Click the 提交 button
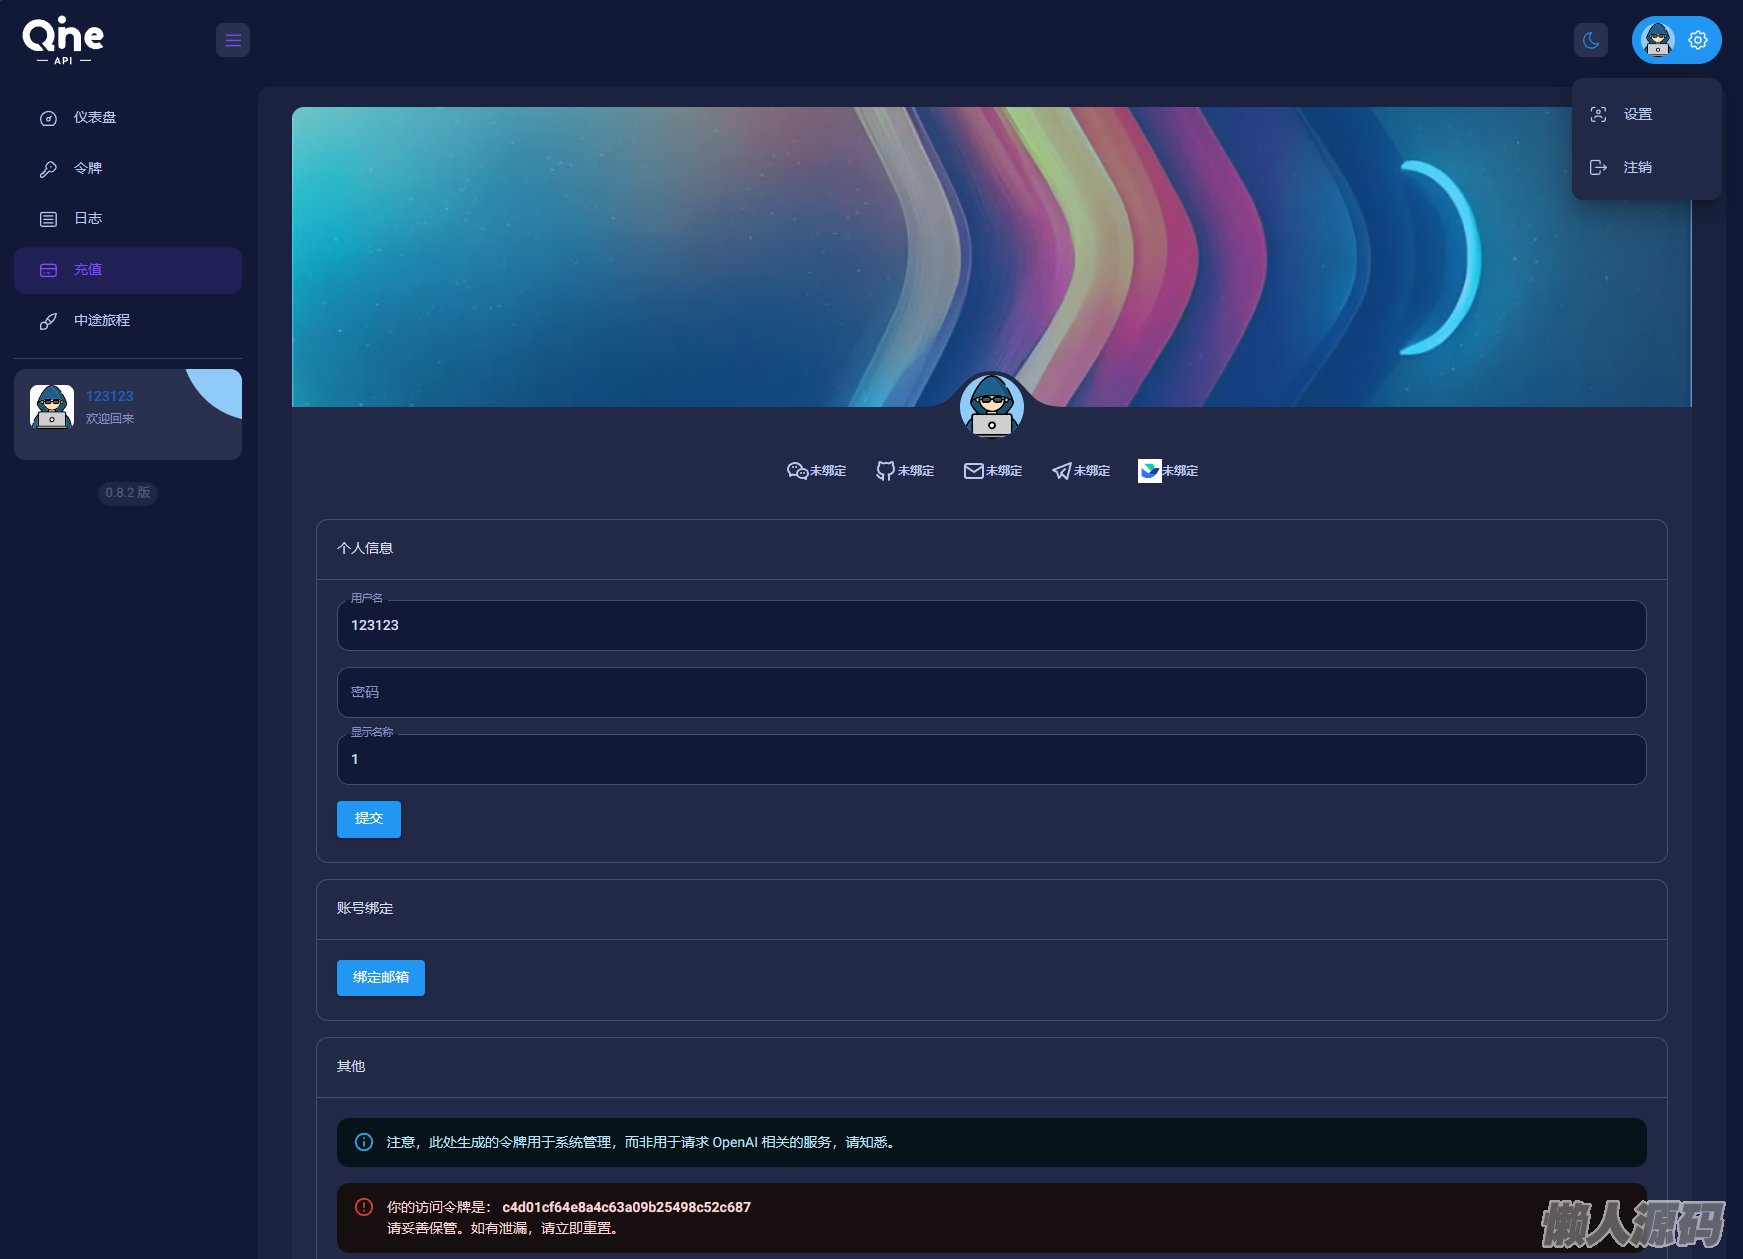This screenshot has width=1743, height=1259. [369, 819]
